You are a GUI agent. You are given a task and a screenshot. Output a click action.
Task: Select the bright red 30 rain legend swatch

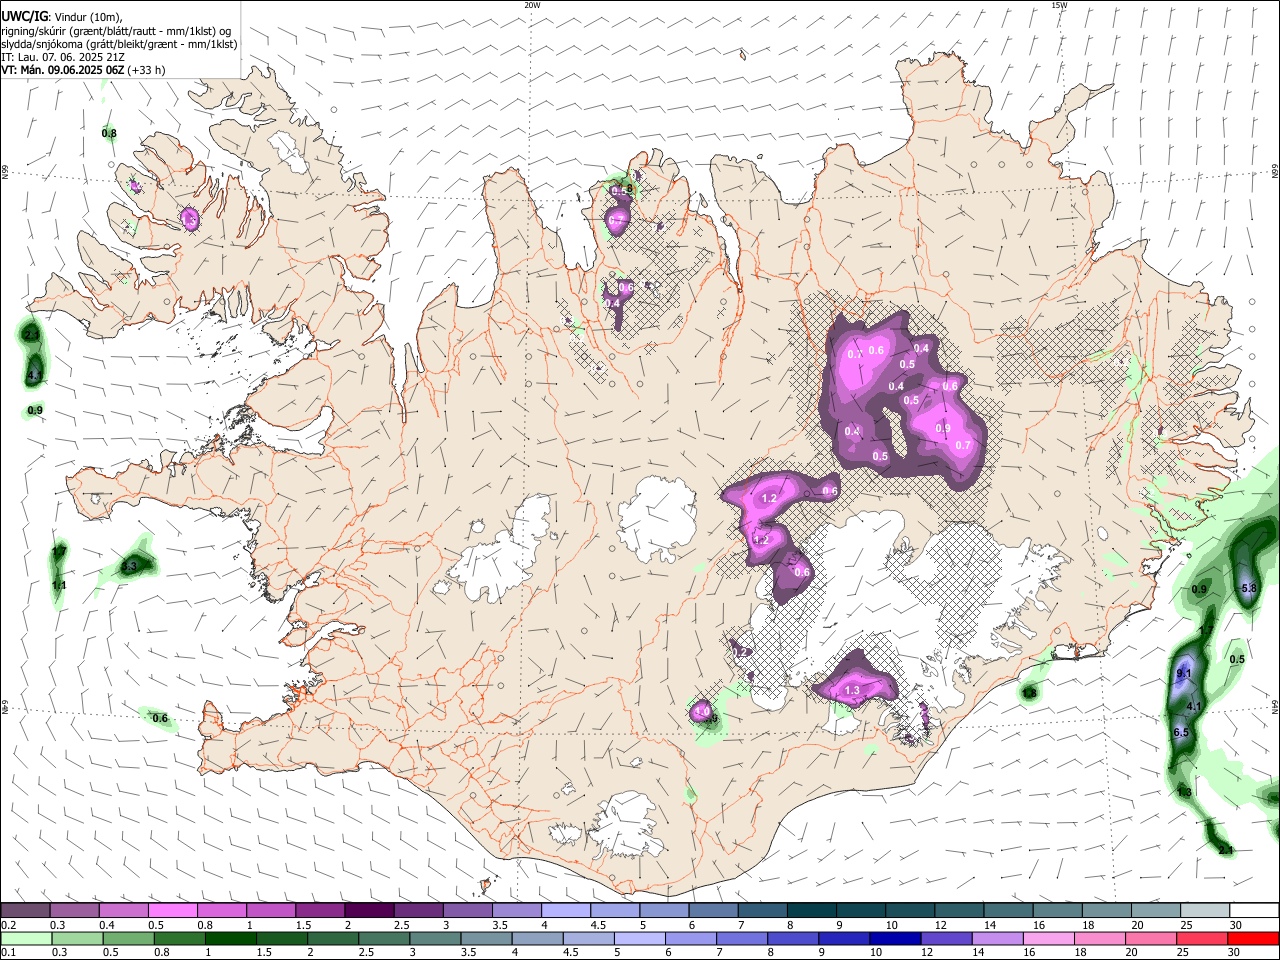point(1253,938)
